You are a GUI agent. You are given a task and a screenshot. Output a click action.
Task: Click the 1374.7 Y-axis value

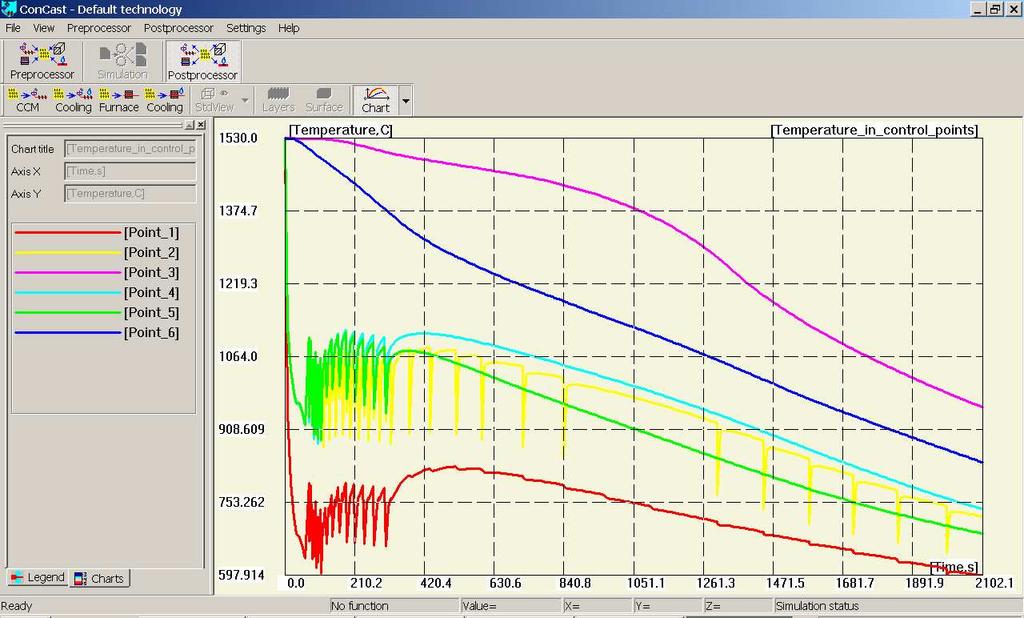point(238,210)
